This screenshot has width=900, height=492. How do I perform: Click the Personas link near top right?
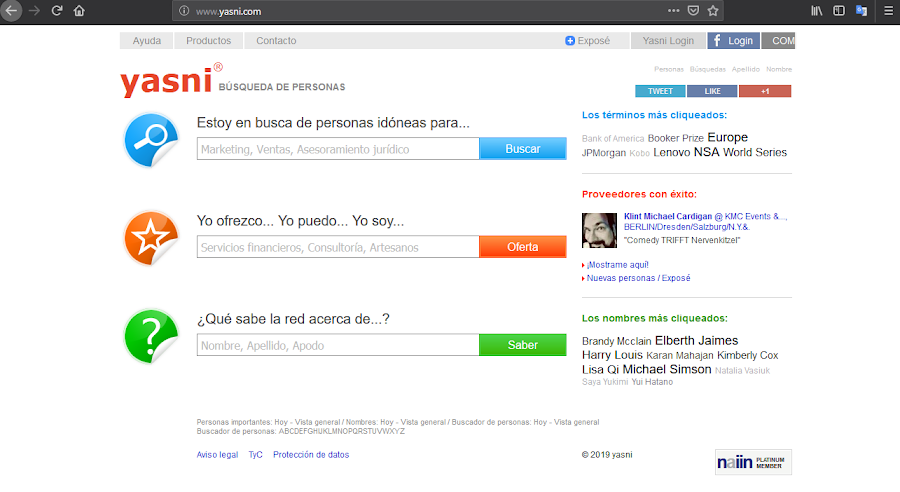pyautogui.click(x=669, y=69)
